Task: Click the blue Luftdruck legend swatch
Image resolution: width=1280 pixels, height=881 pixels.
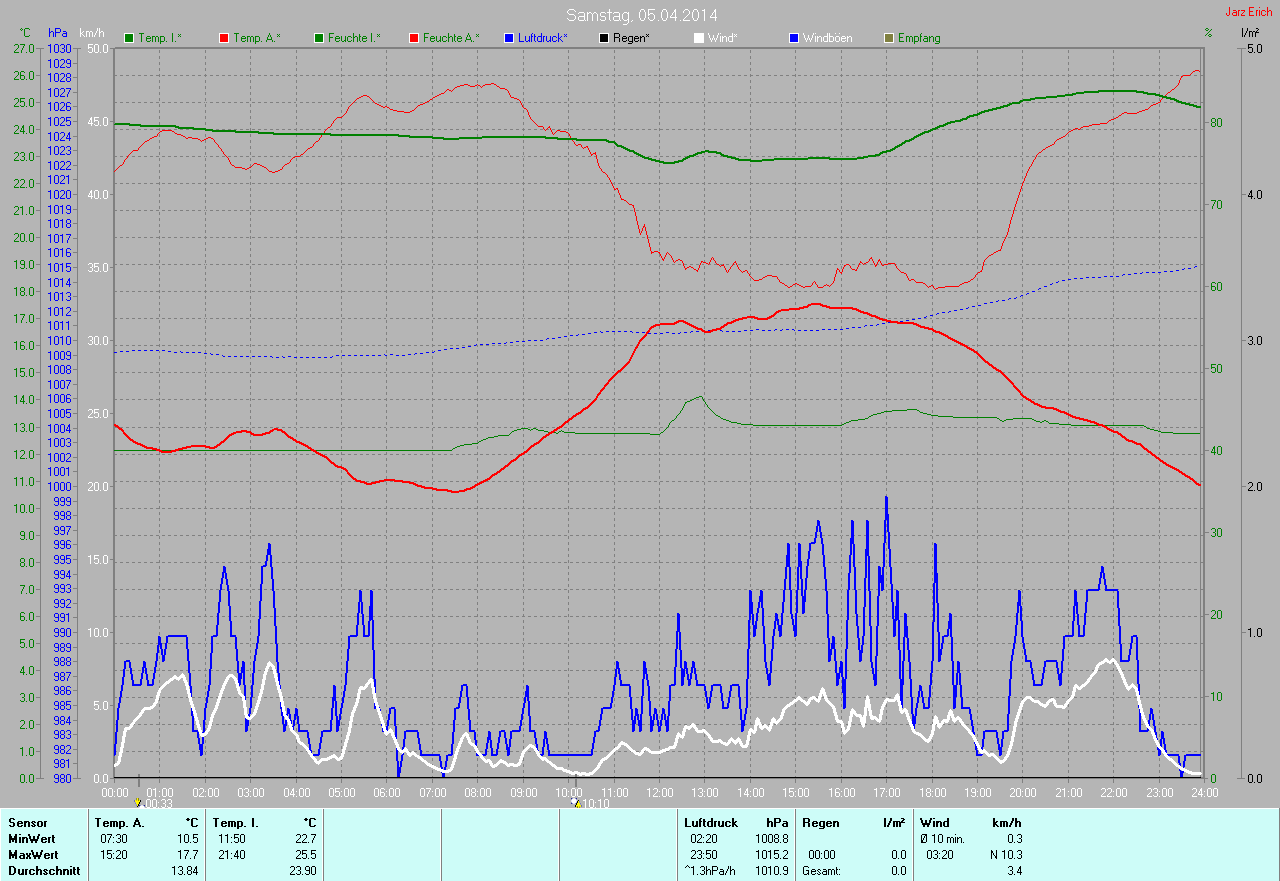Action: (509, 38)
